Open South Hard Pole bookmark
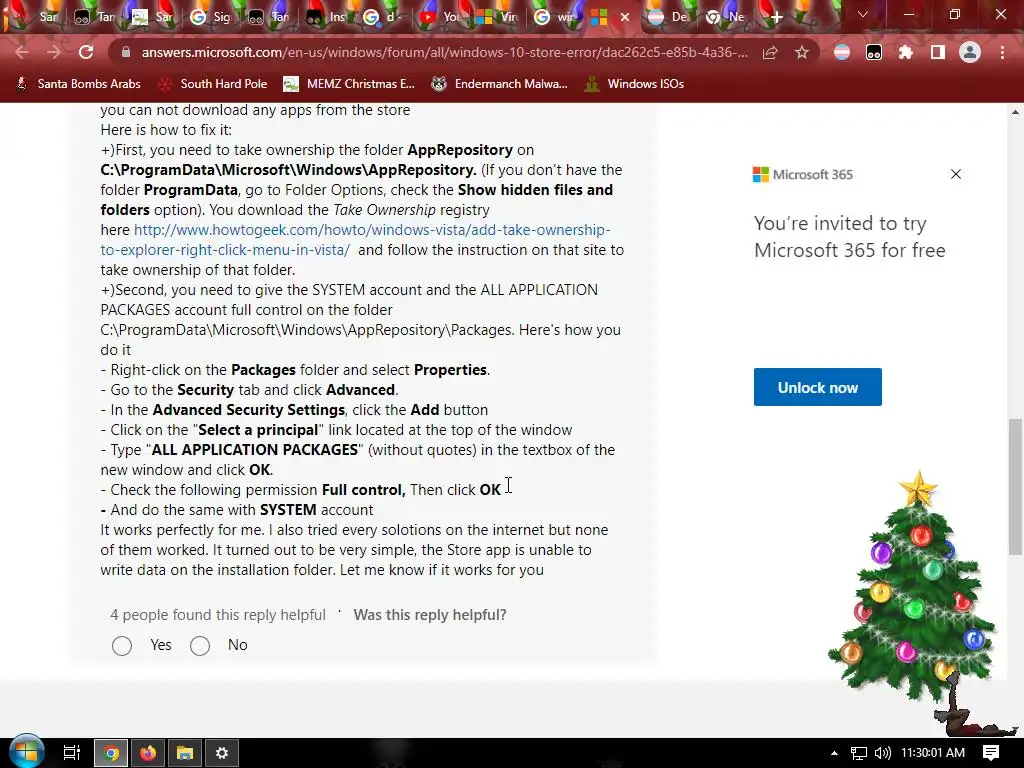 click(213, 84)
